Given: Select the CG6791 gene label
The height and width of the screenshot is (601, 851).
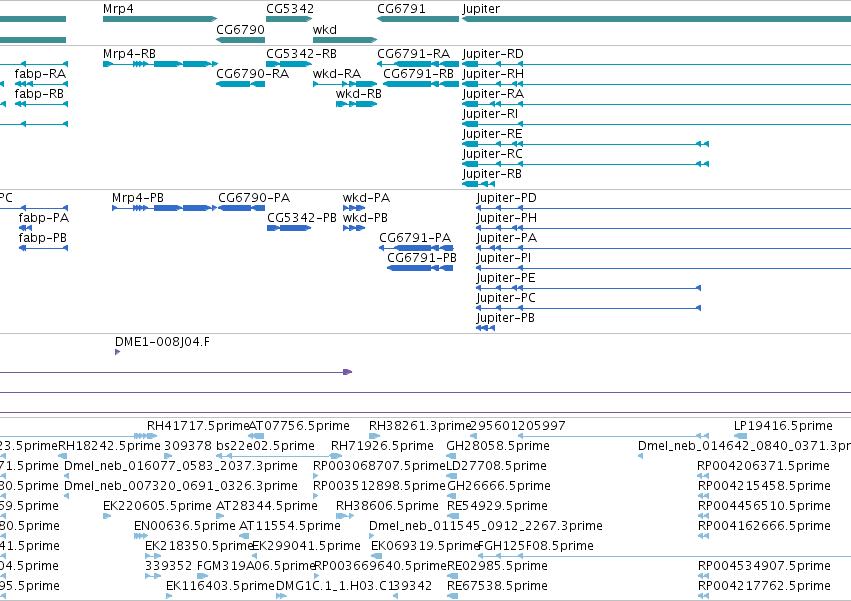Looking at the screenshot, I should [401, 9].
